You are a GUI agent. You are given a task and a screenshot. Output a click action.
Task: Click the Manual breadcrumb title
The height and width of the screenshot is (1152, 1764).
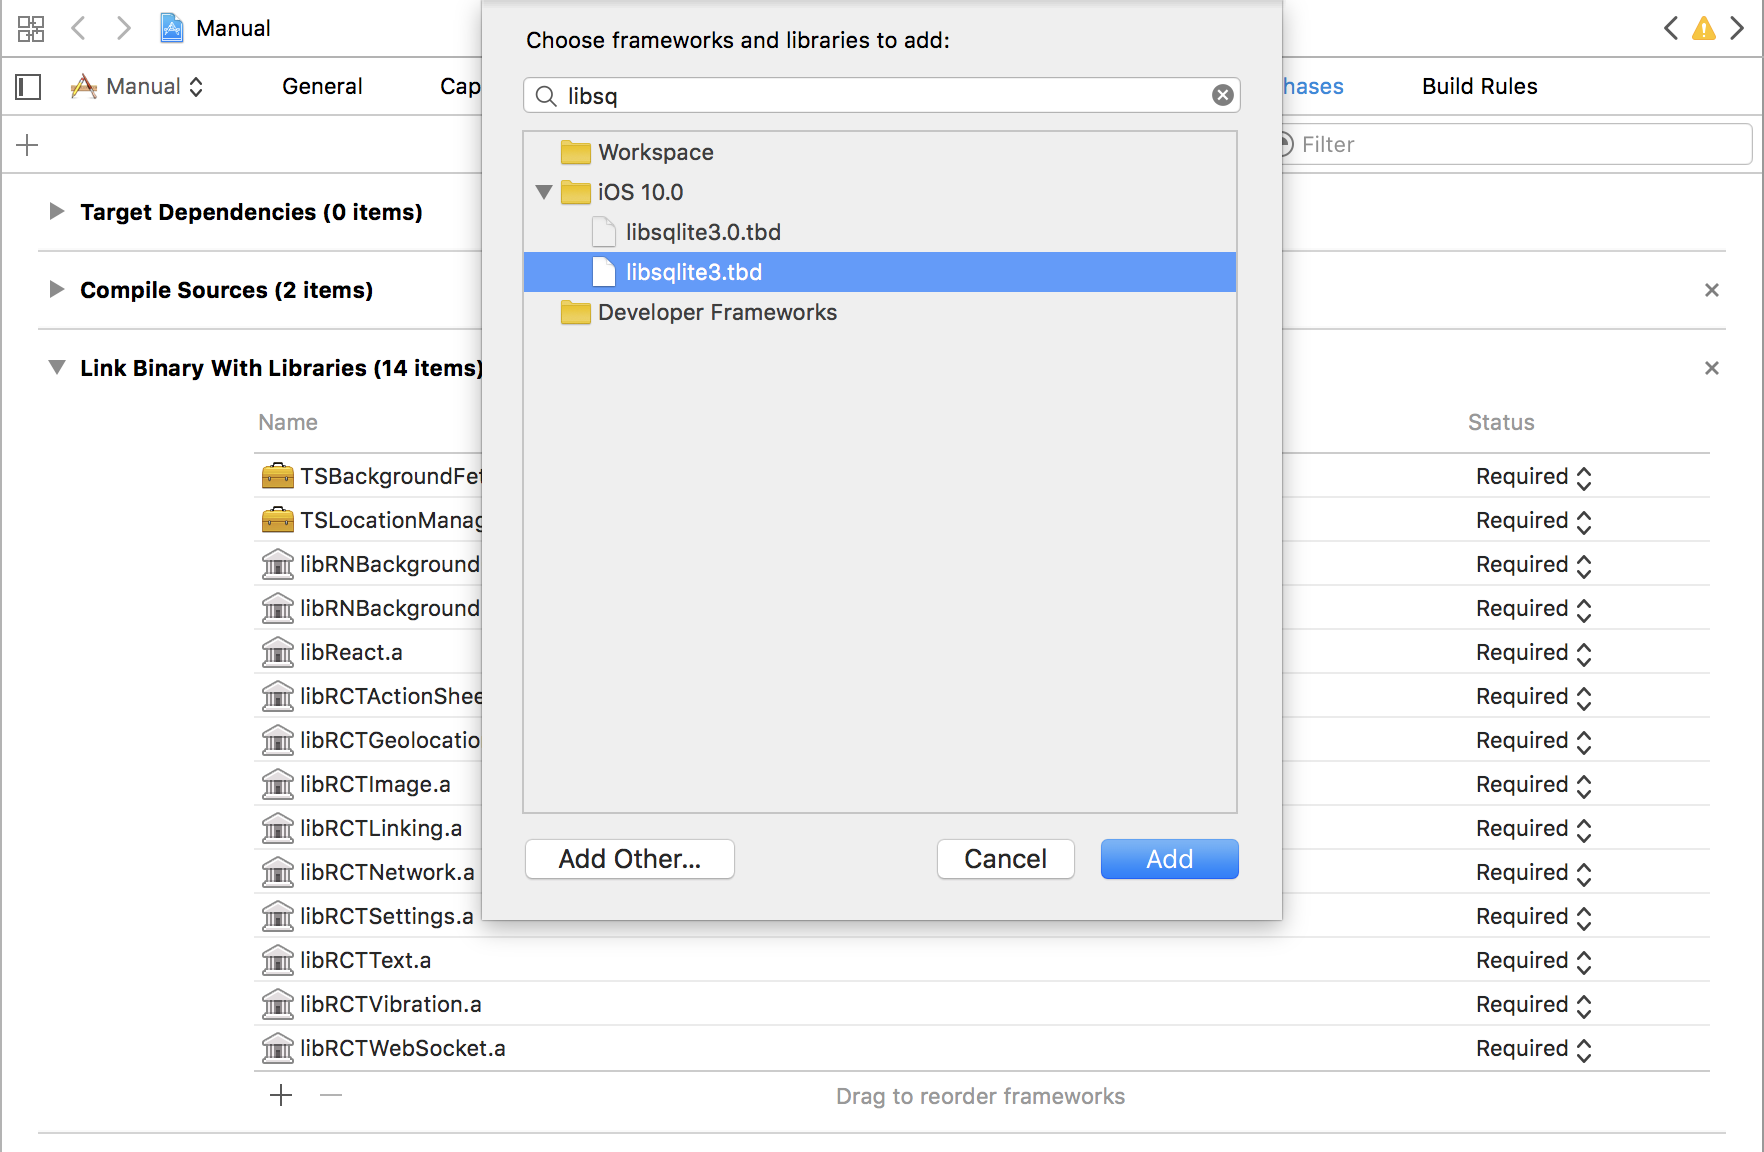(x=233, y=28)
